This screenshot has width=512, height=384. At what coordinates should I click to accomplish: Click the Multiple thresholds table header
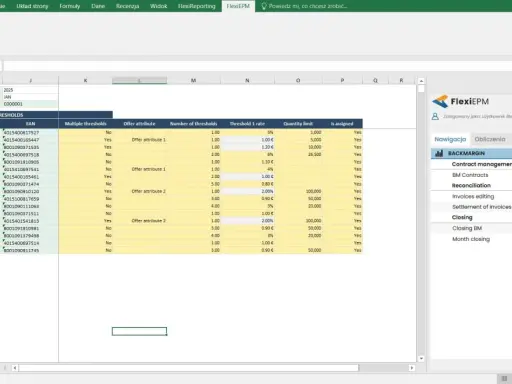[85, 124]
